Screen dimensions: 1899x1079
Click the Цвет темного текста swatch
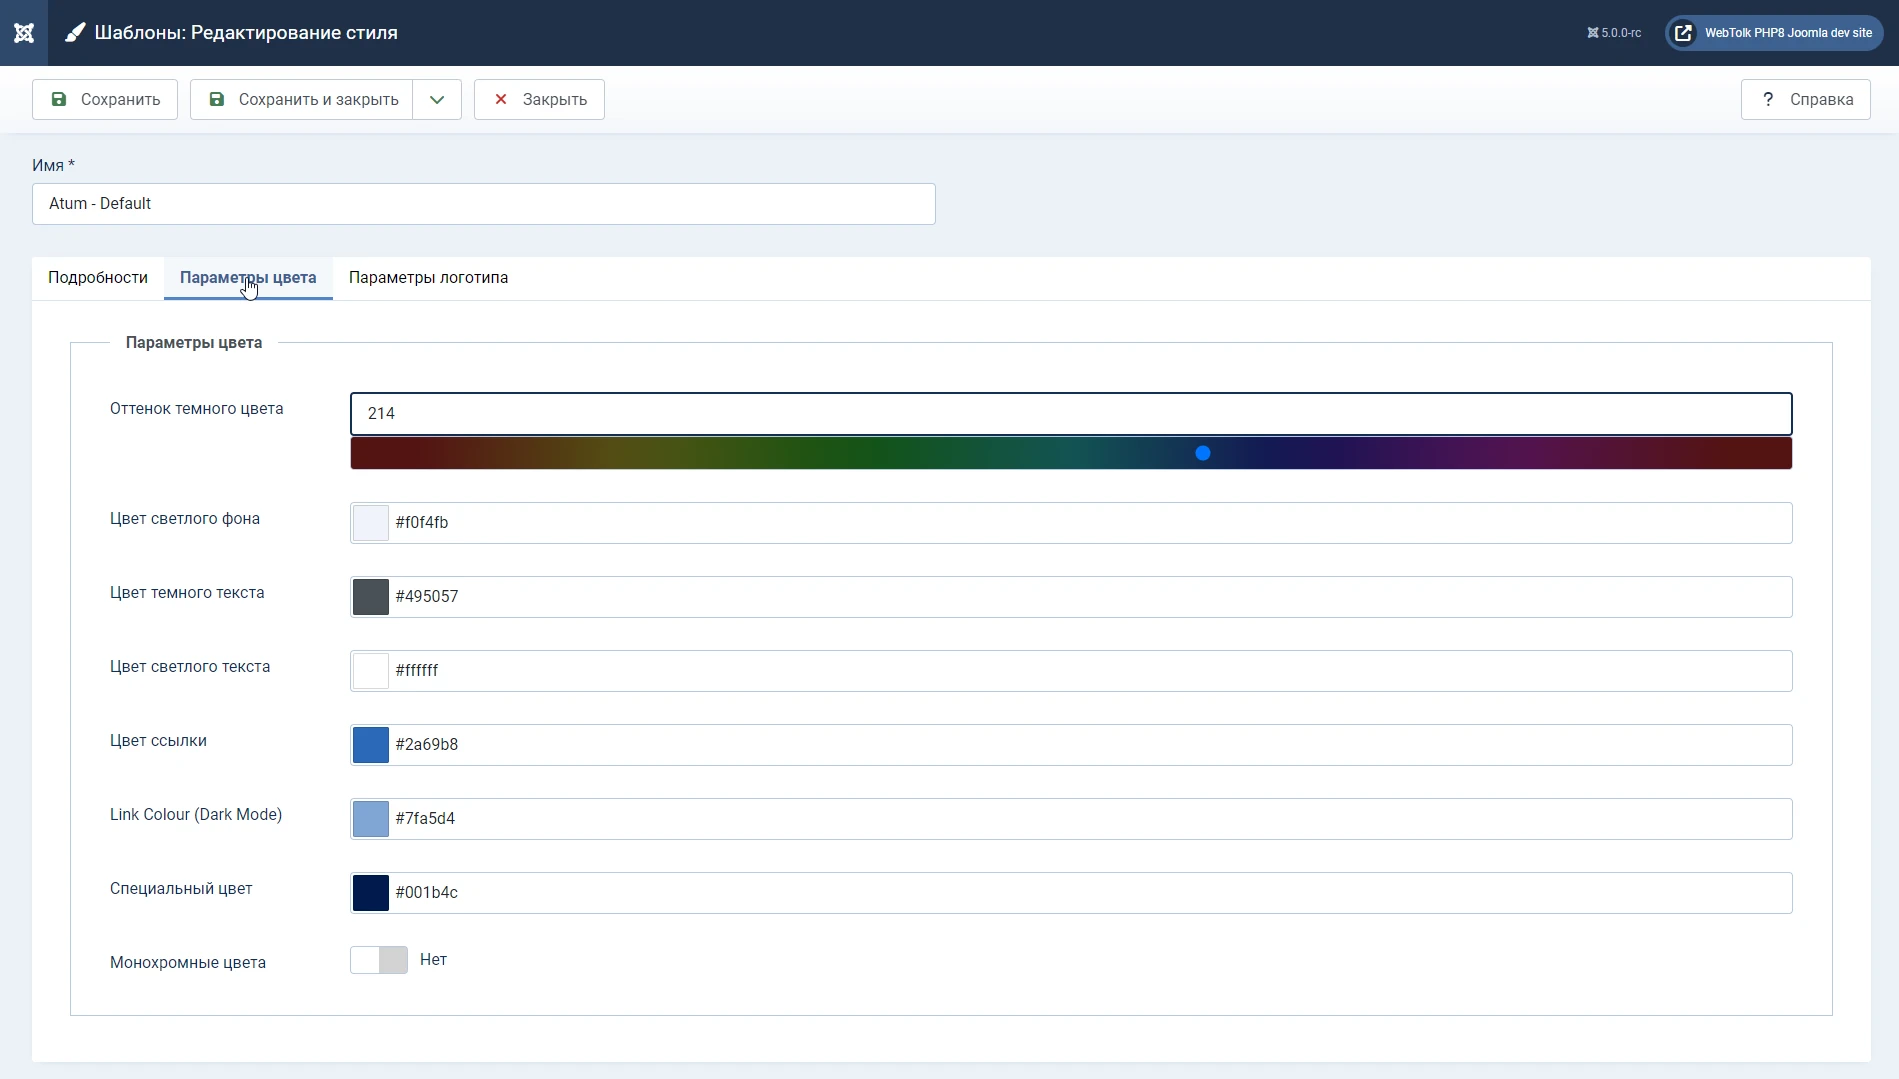click(x=370, y=596)
